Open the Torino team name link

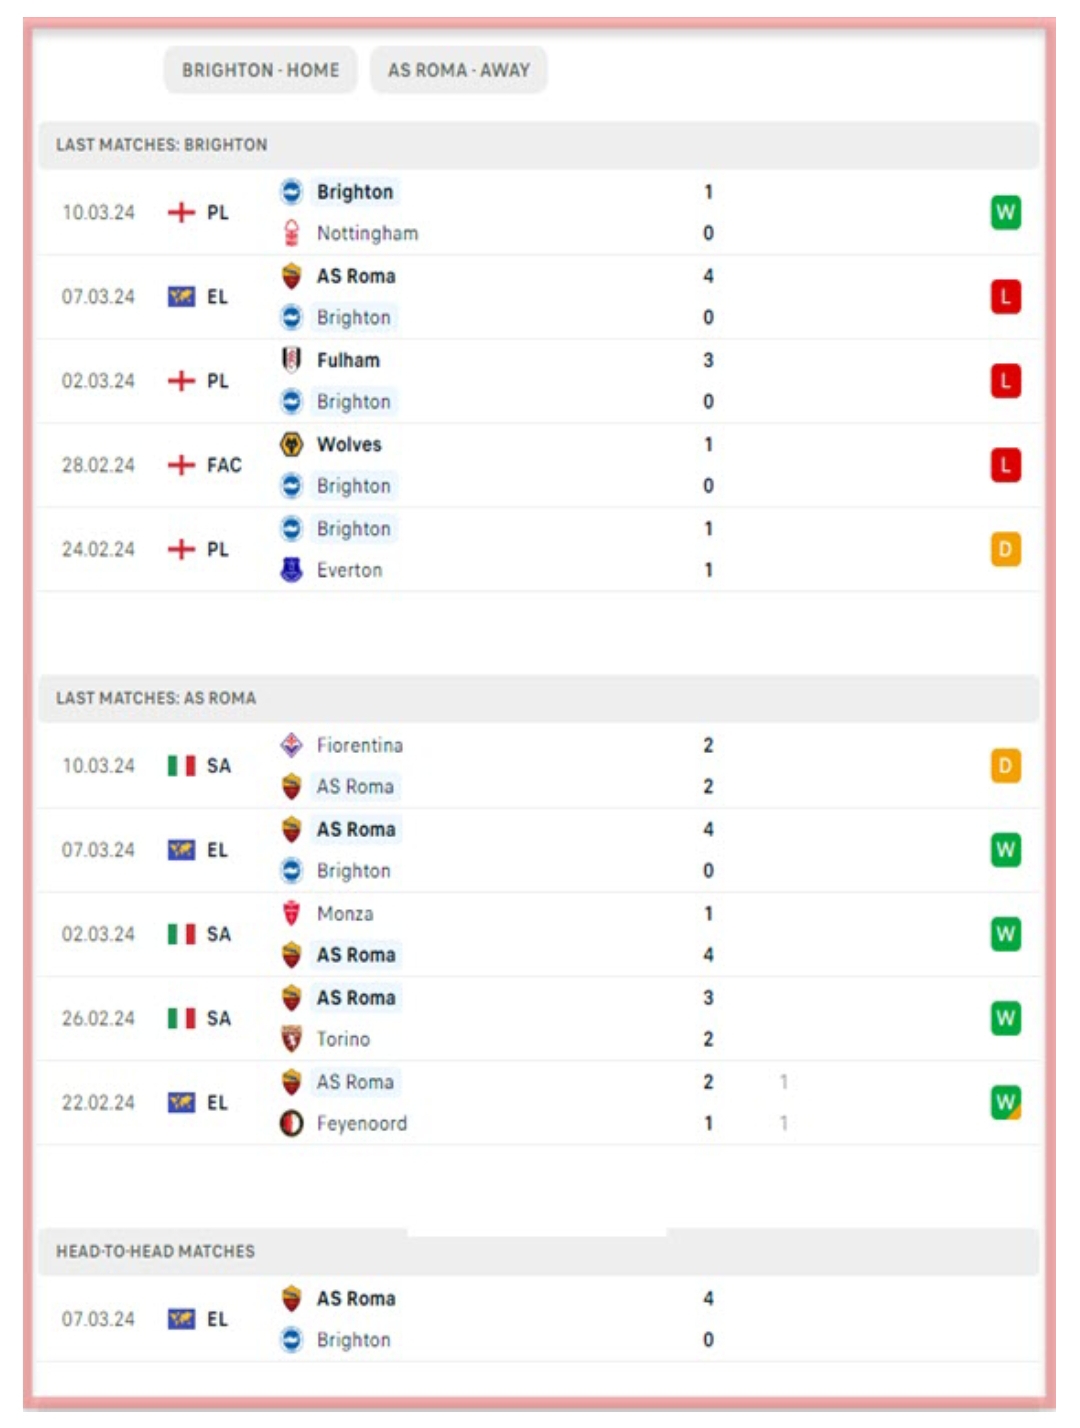343,1039
